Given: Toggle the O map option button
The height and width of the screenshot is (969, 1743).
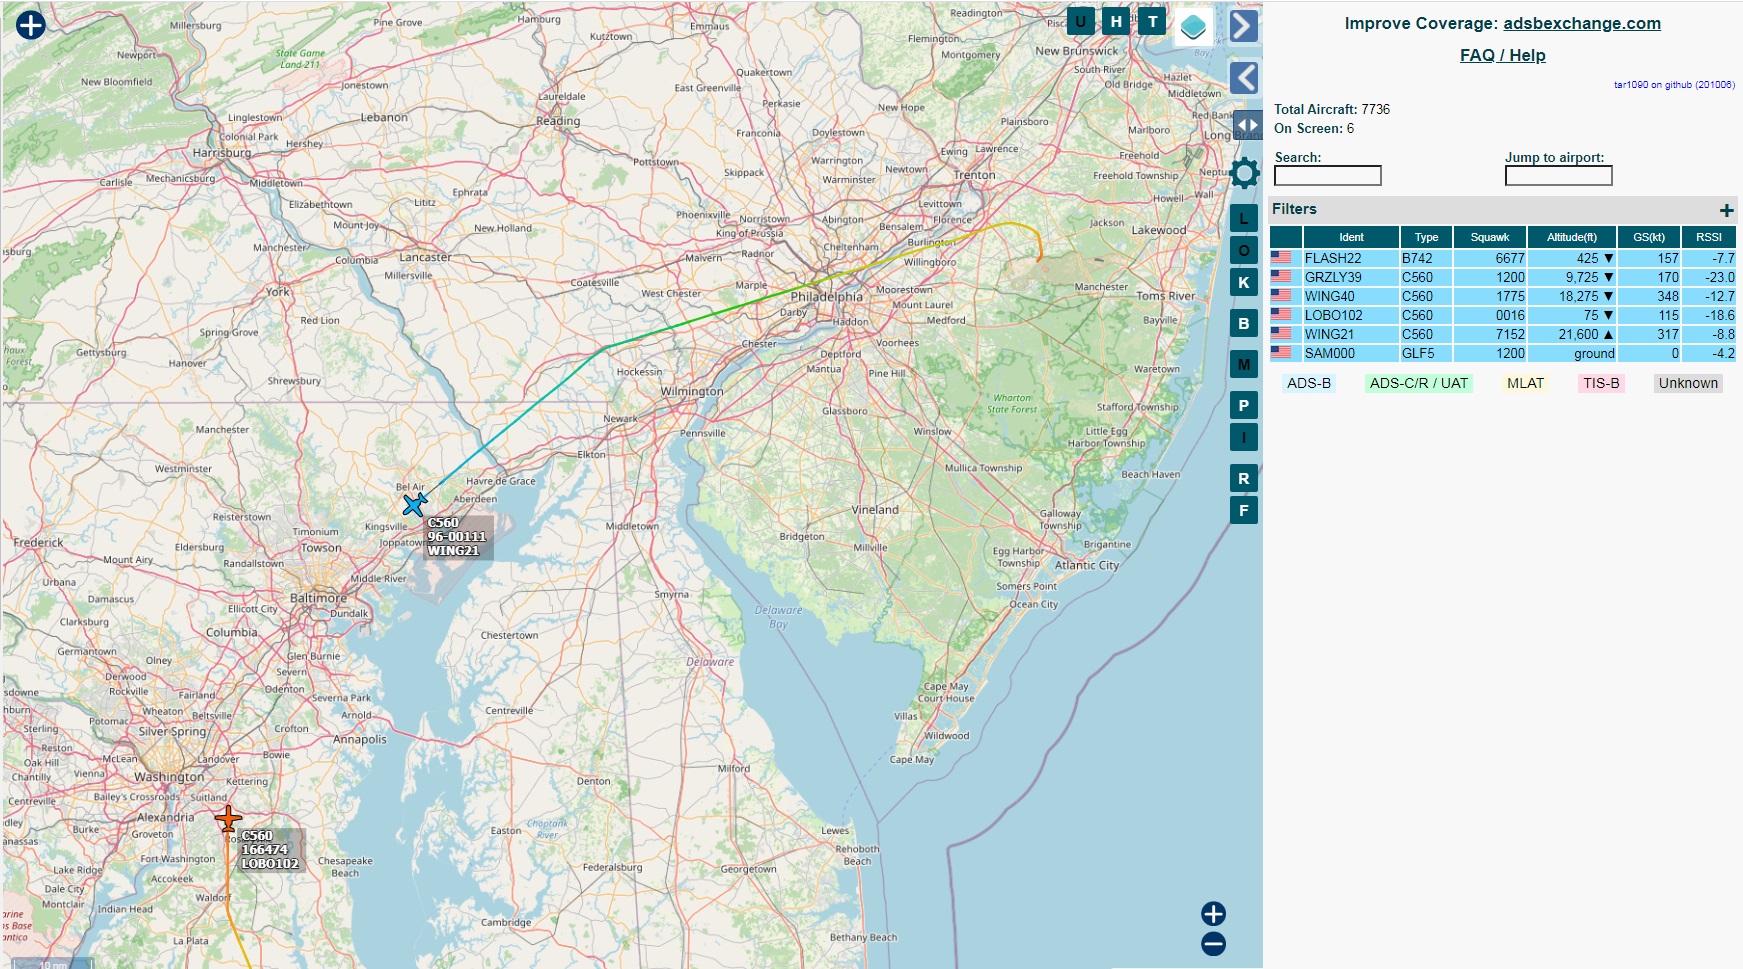Looking at the screenshot, I should click(x=1243, y=250).
